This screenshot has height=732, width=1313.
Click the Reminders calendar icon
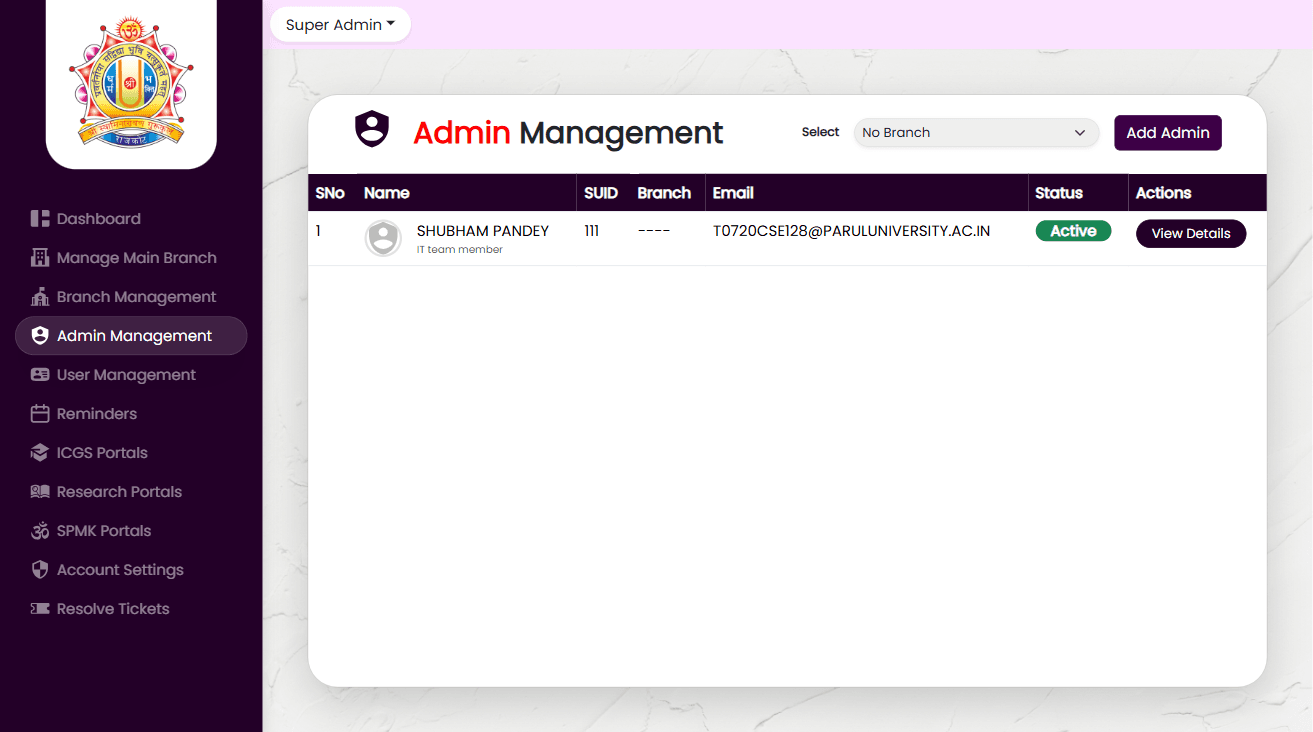pyautogui.click(x=40, y=414)
